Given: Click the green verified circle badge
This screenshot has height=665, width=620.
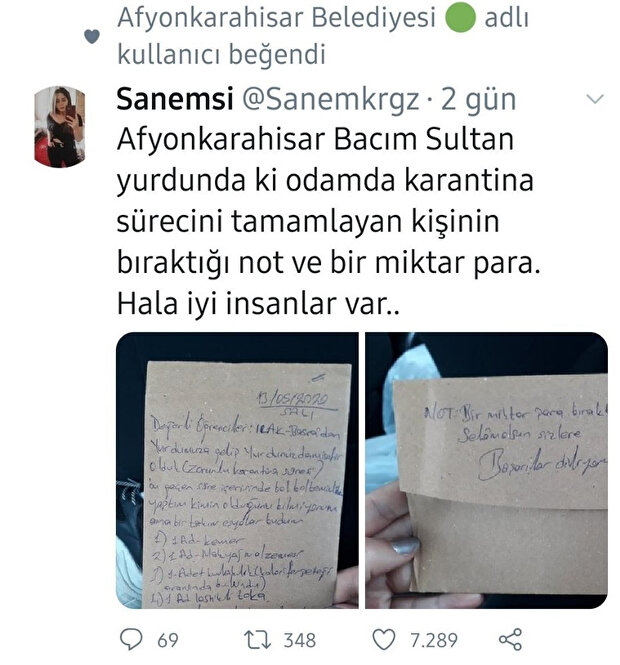Looking at the screenshot, I should 460,17.
